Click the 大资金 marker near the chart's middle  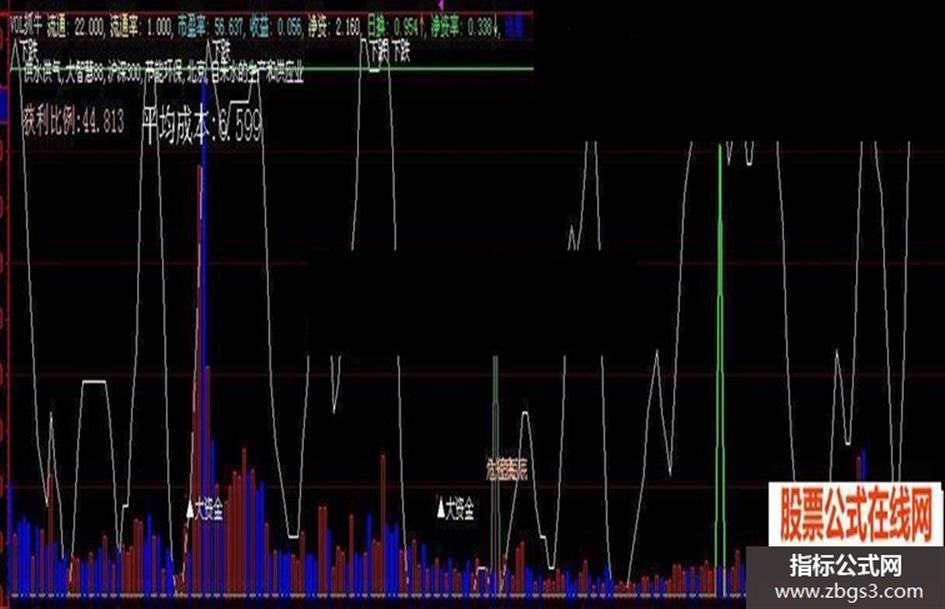click(456, 508)
